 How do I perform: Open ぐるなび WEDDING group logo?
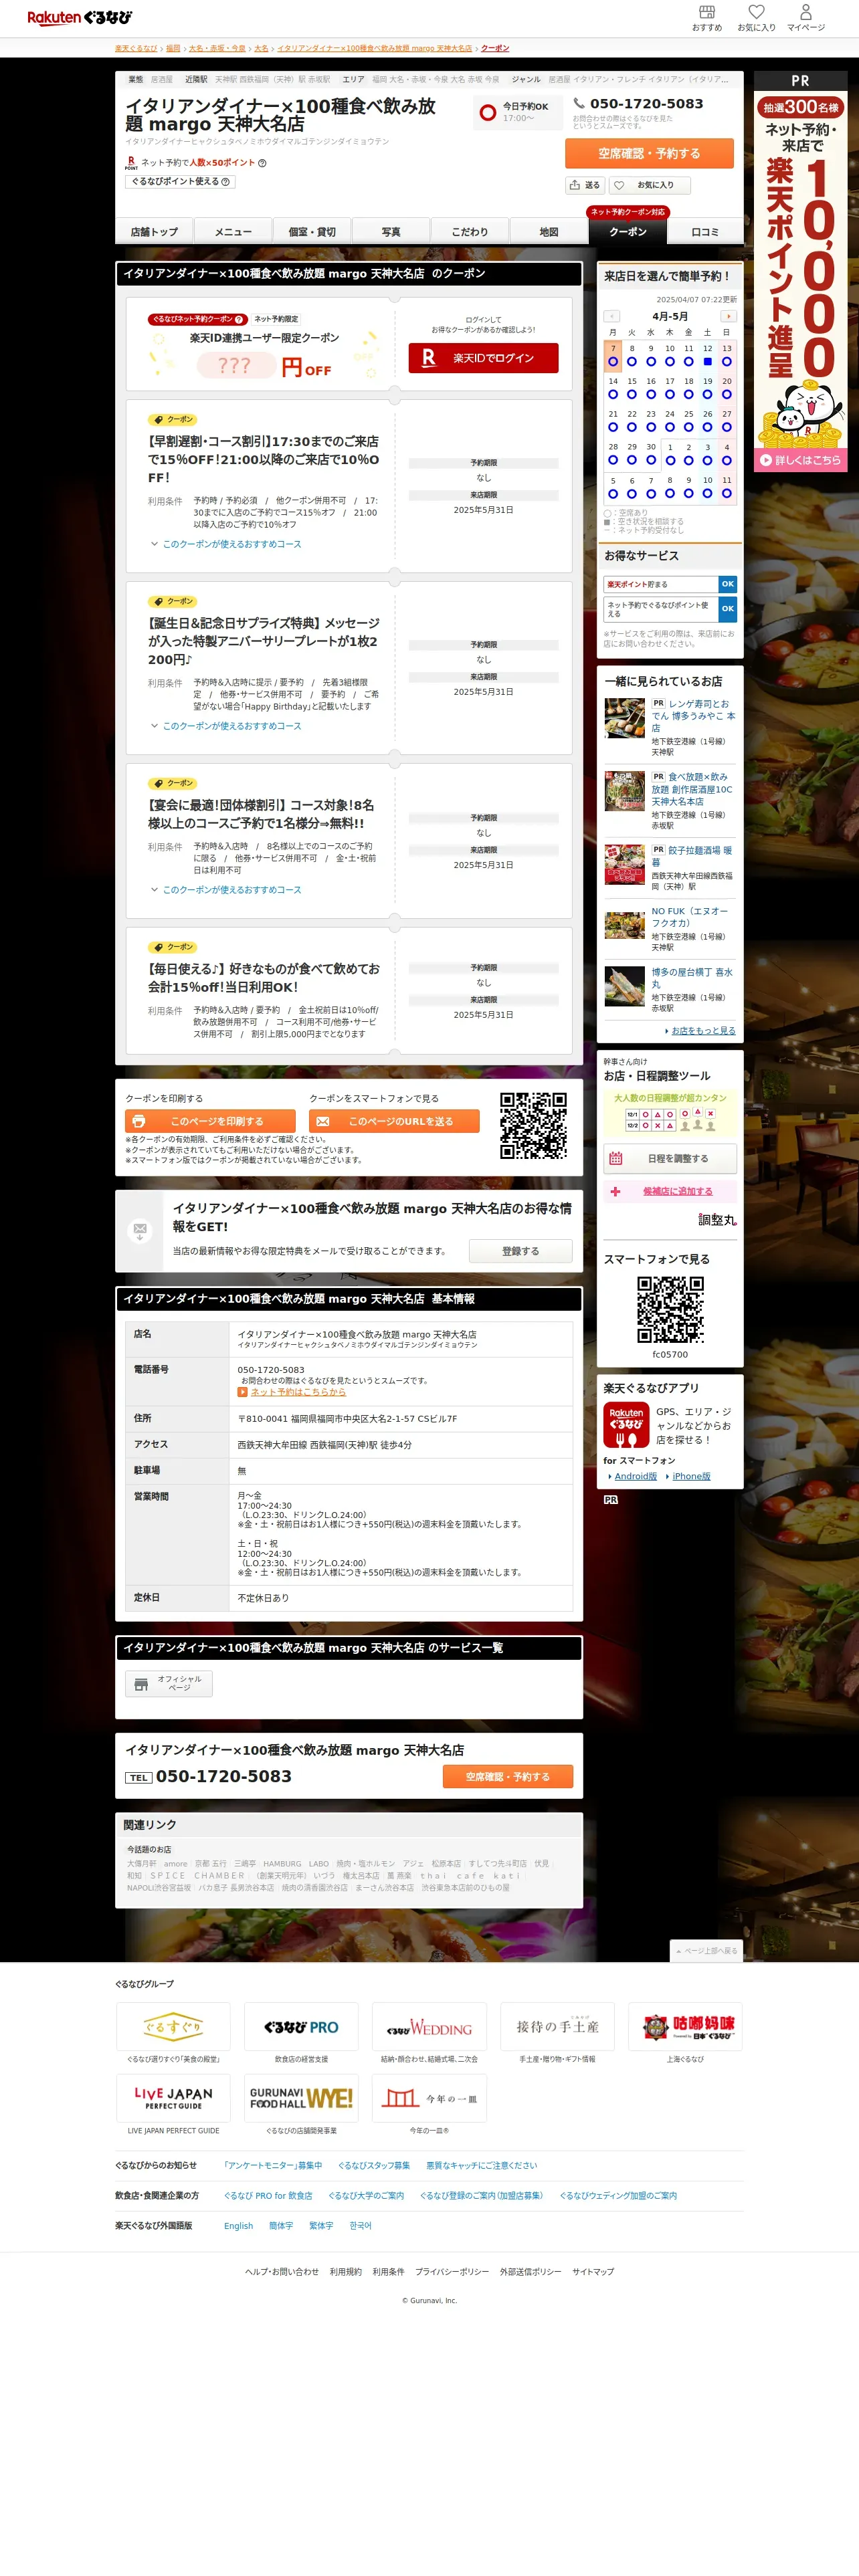tap(429, 2027)
